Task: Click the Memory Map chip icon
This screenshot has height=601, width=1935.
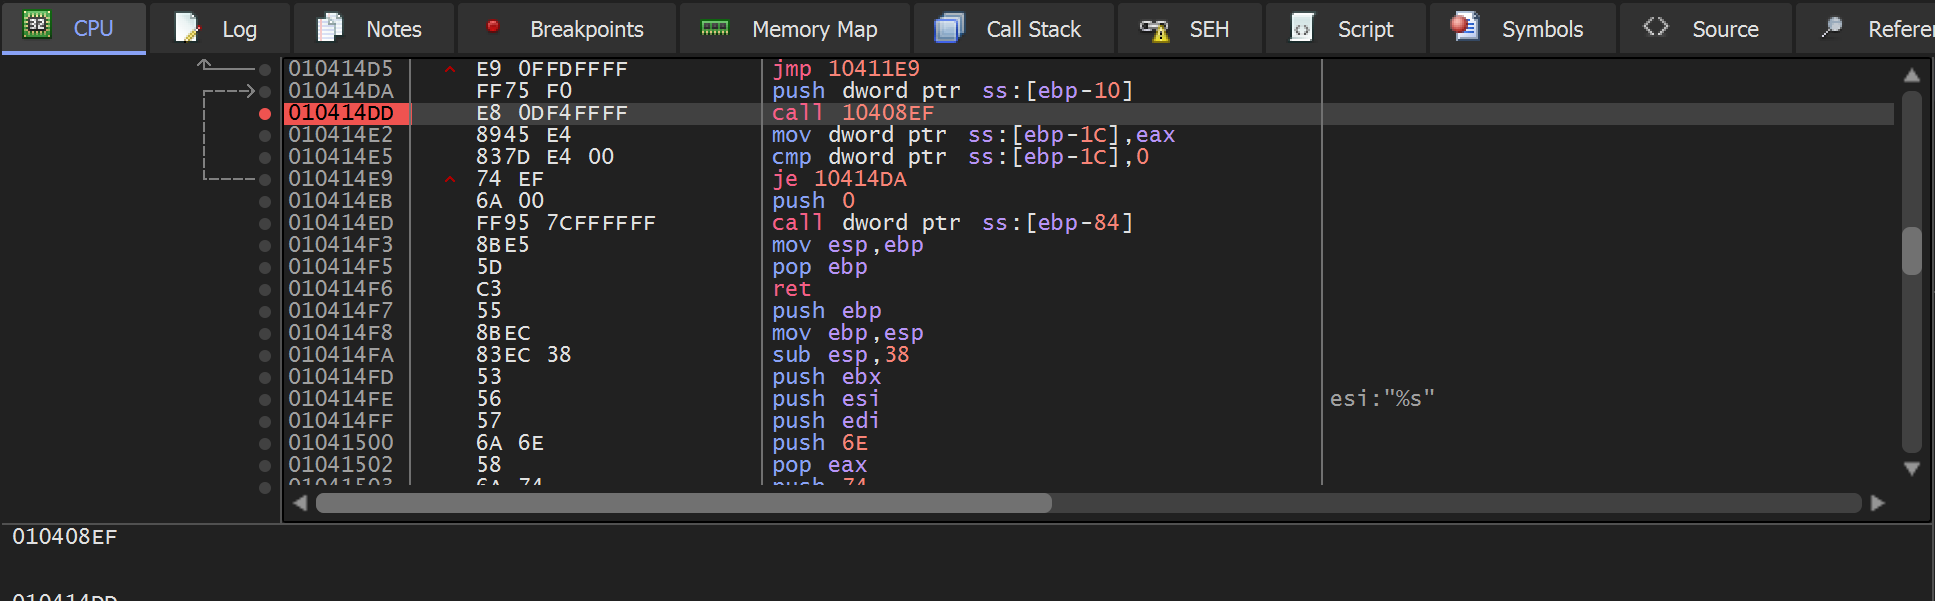Action: tap(715, 28)
